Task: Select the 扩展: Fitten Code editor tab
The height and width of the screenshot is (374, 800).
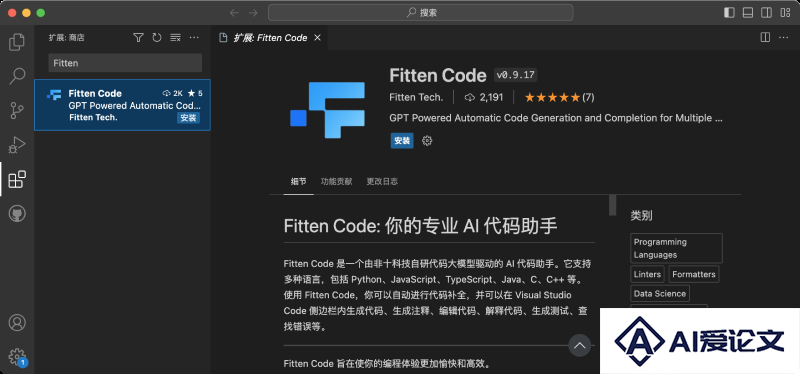Action: click(270, 38)
